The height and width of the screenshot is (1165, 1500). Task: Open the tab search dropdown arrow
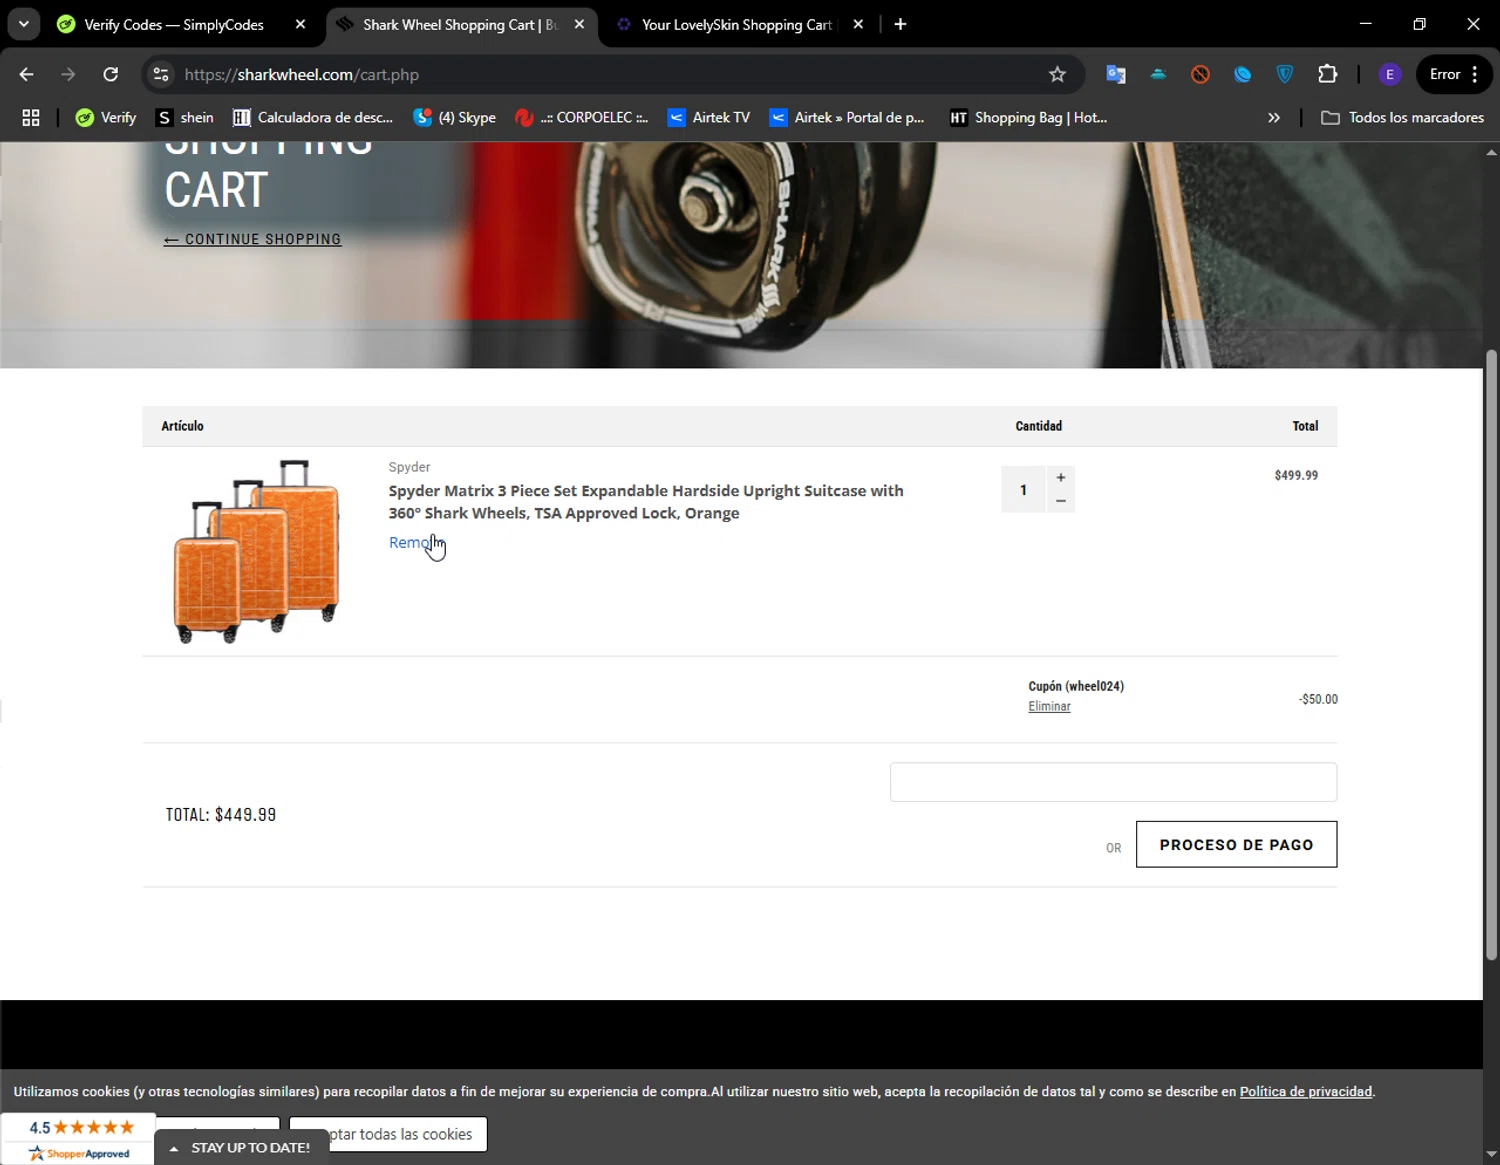[23, 24]
